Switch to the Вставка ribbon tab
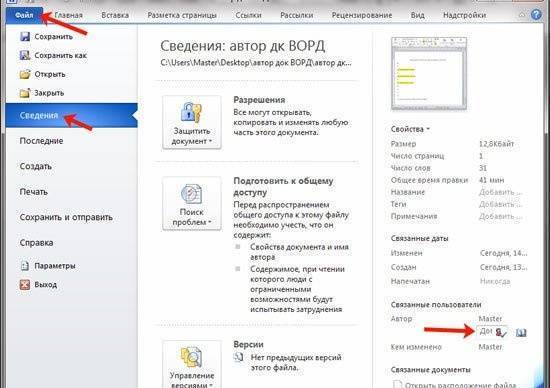Viewport: 550px width, 388px height. tap(115, 15)
